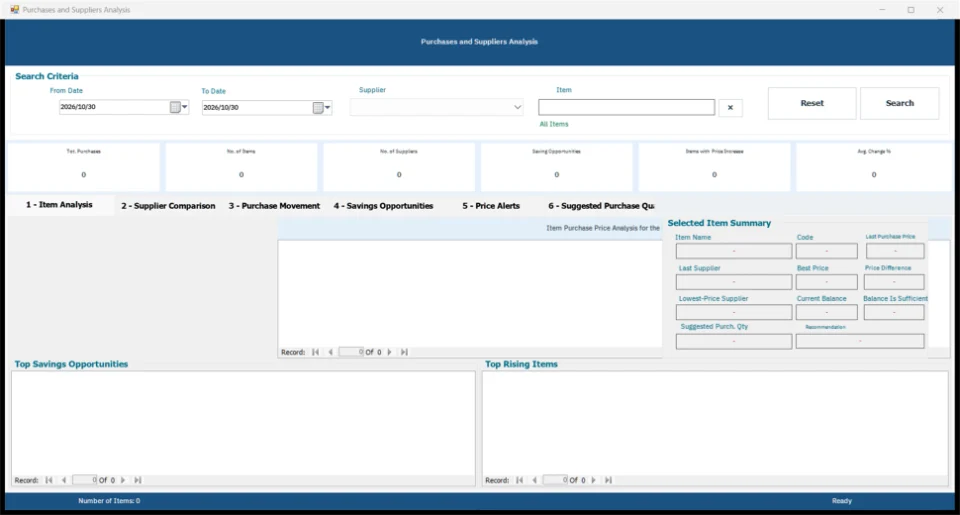The height and width of the screenshot is (515, 960).
Task: Click the Tot. Purchases summary card
Action: 83,167
